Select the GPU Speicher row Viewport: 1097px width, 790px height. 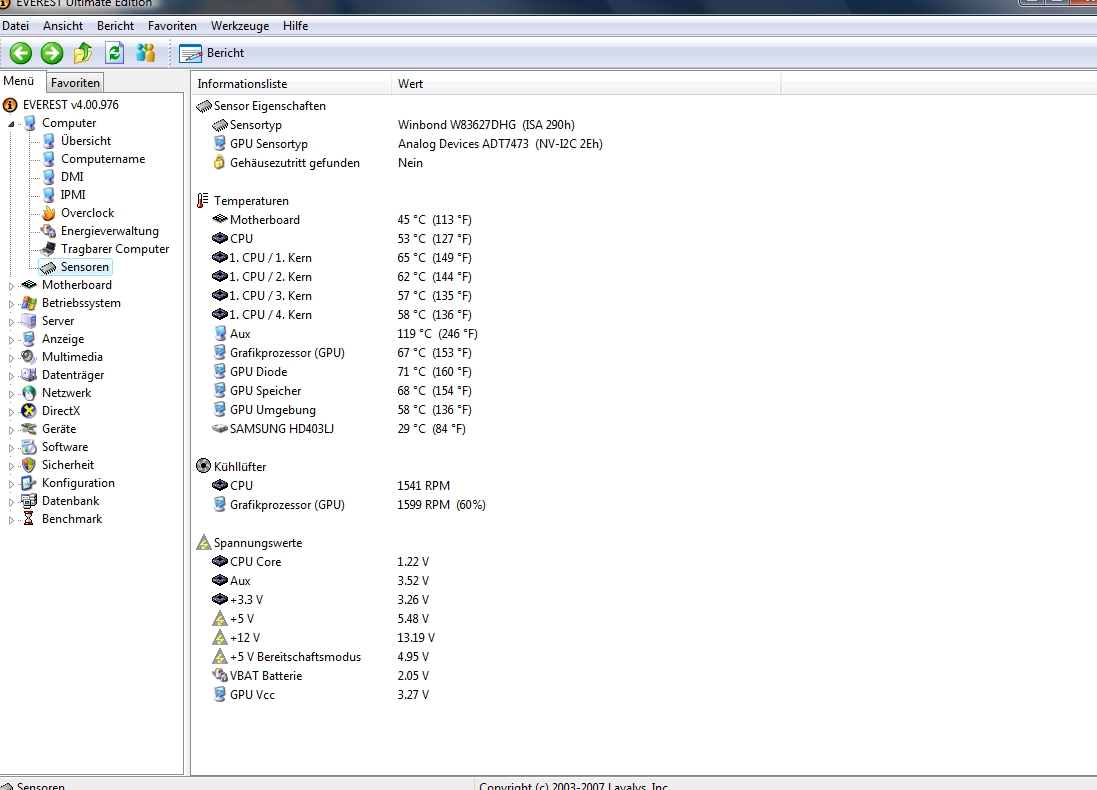[343, 391]
